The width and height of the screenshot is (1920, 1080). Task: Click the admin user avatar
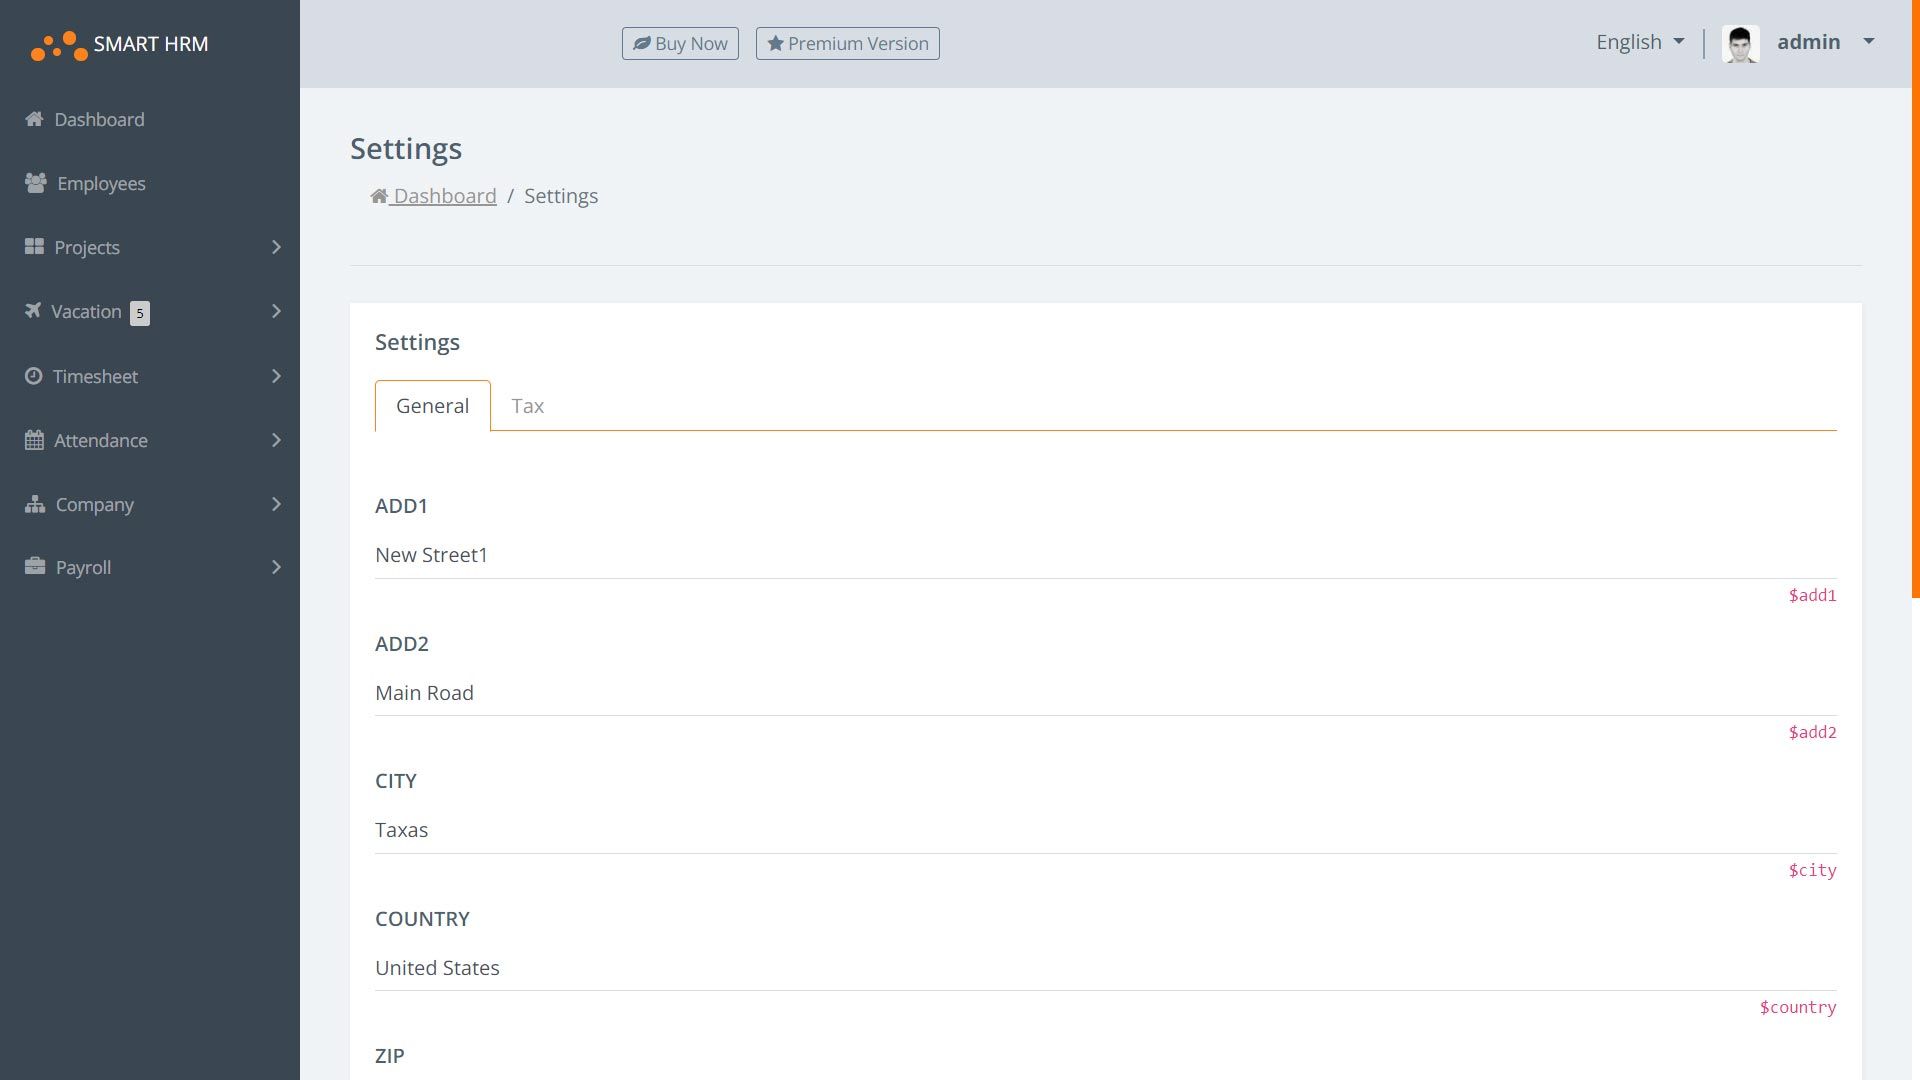point(1740,44)
